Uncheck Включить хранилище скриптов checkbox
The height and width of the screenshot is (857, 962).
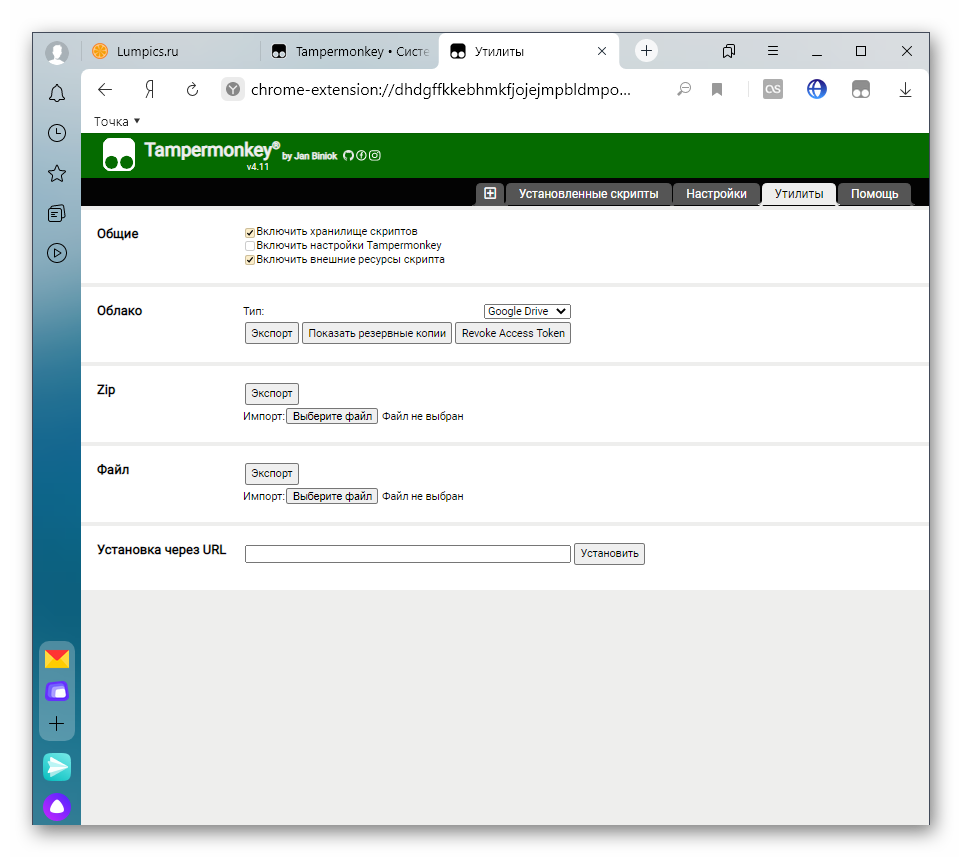pos(250,232)
